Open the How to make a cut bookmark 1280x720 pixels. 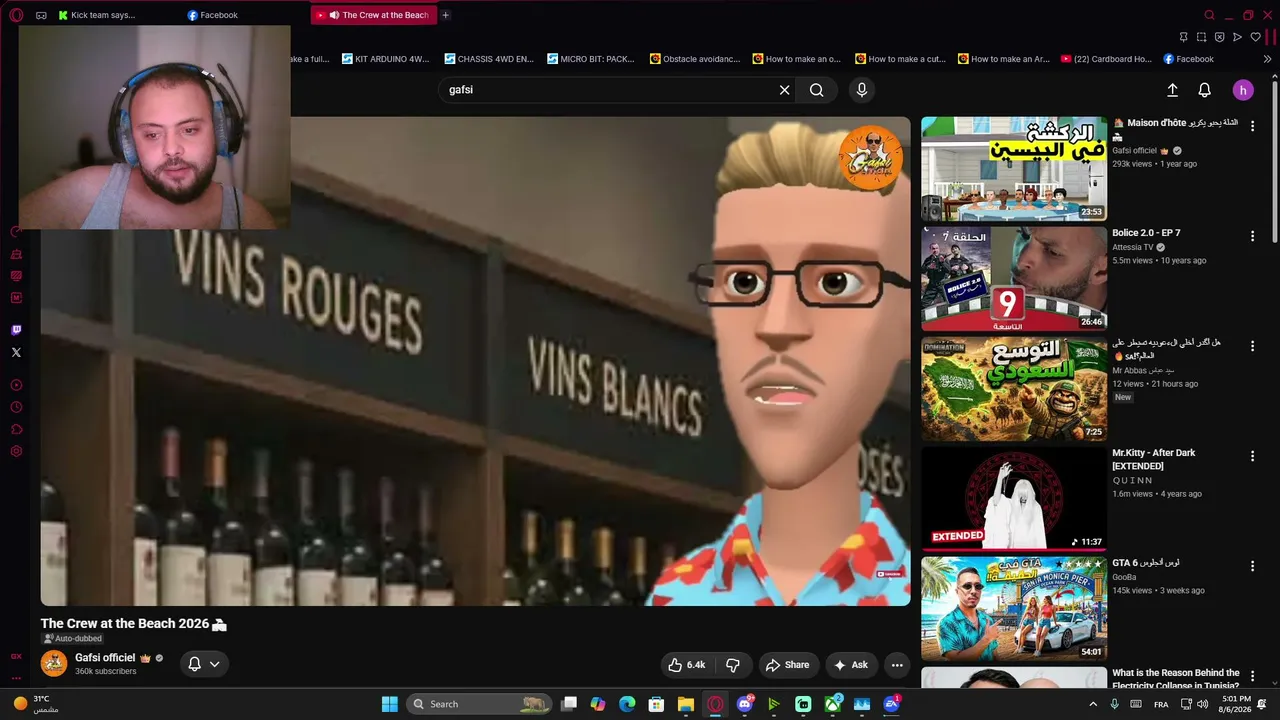900,59
